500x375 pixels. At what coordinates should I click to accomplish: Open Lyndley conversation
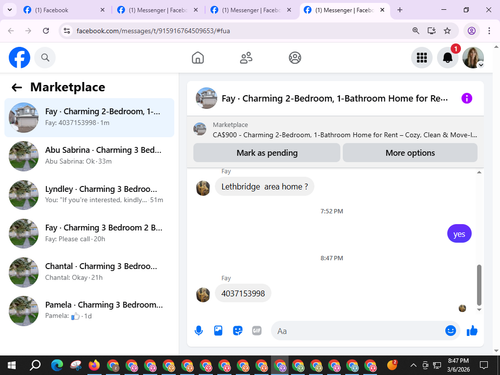[89, 195]
